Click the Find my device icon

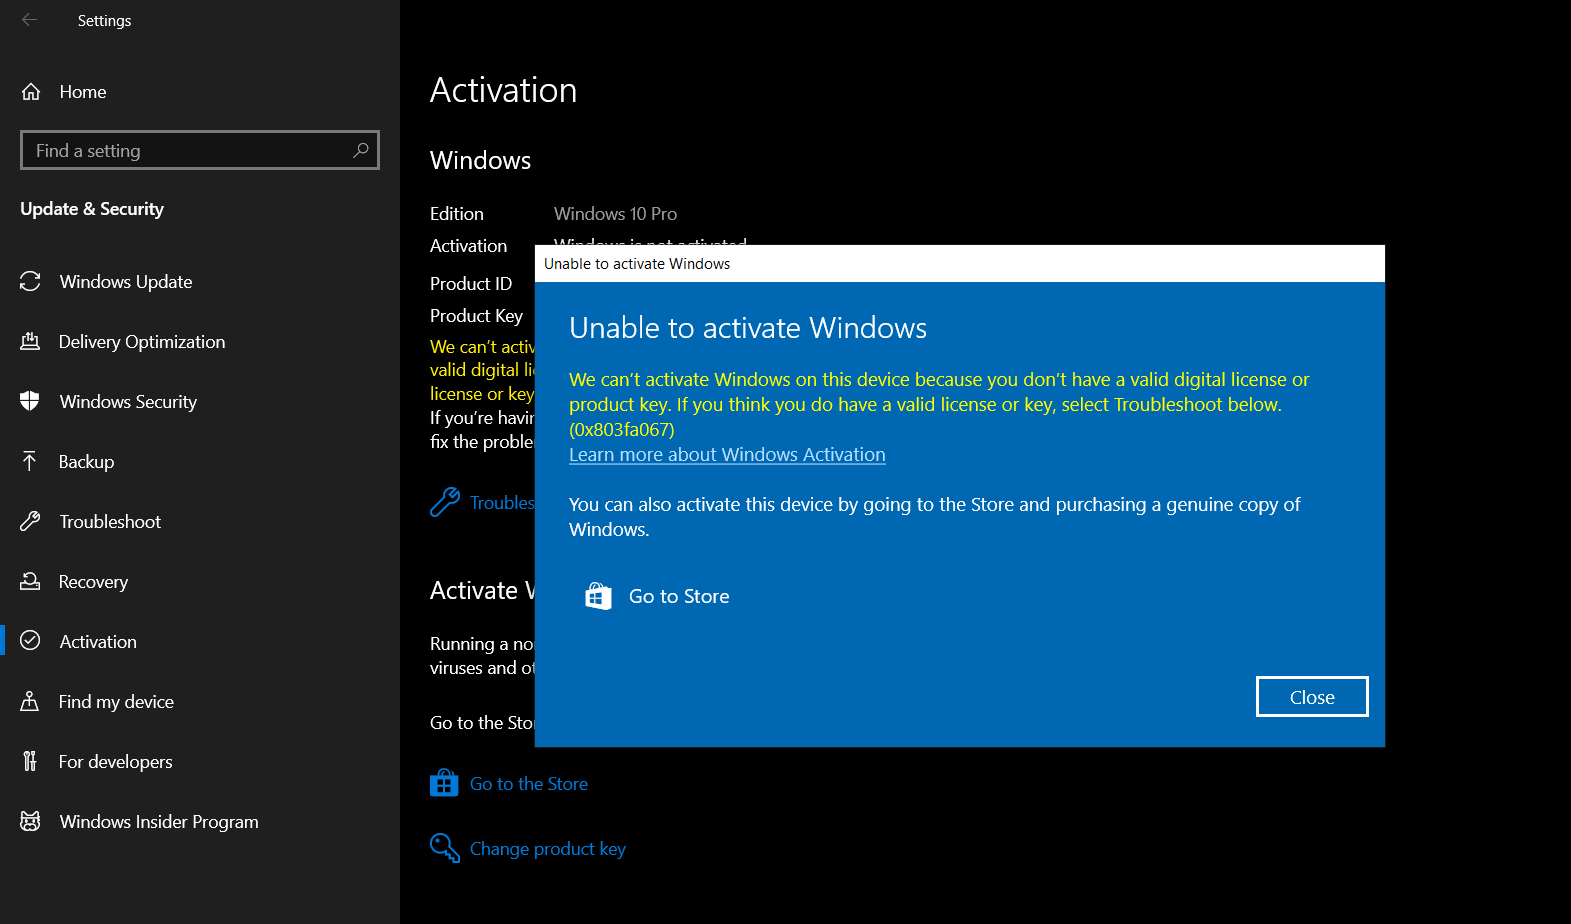click(x=30, y=701)
